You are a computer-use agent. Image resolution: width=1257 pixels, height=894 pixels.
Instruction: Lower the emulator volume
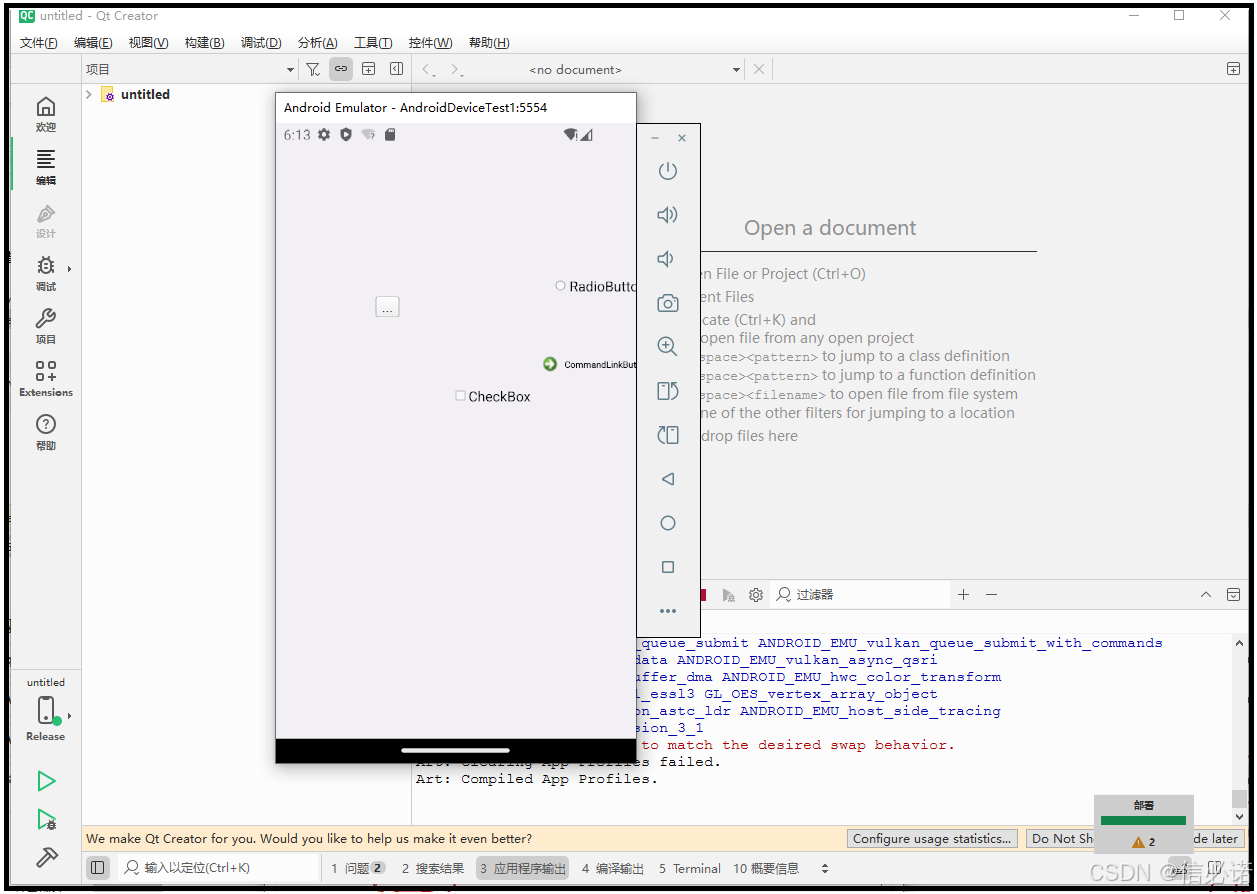(x=665, y=259)
